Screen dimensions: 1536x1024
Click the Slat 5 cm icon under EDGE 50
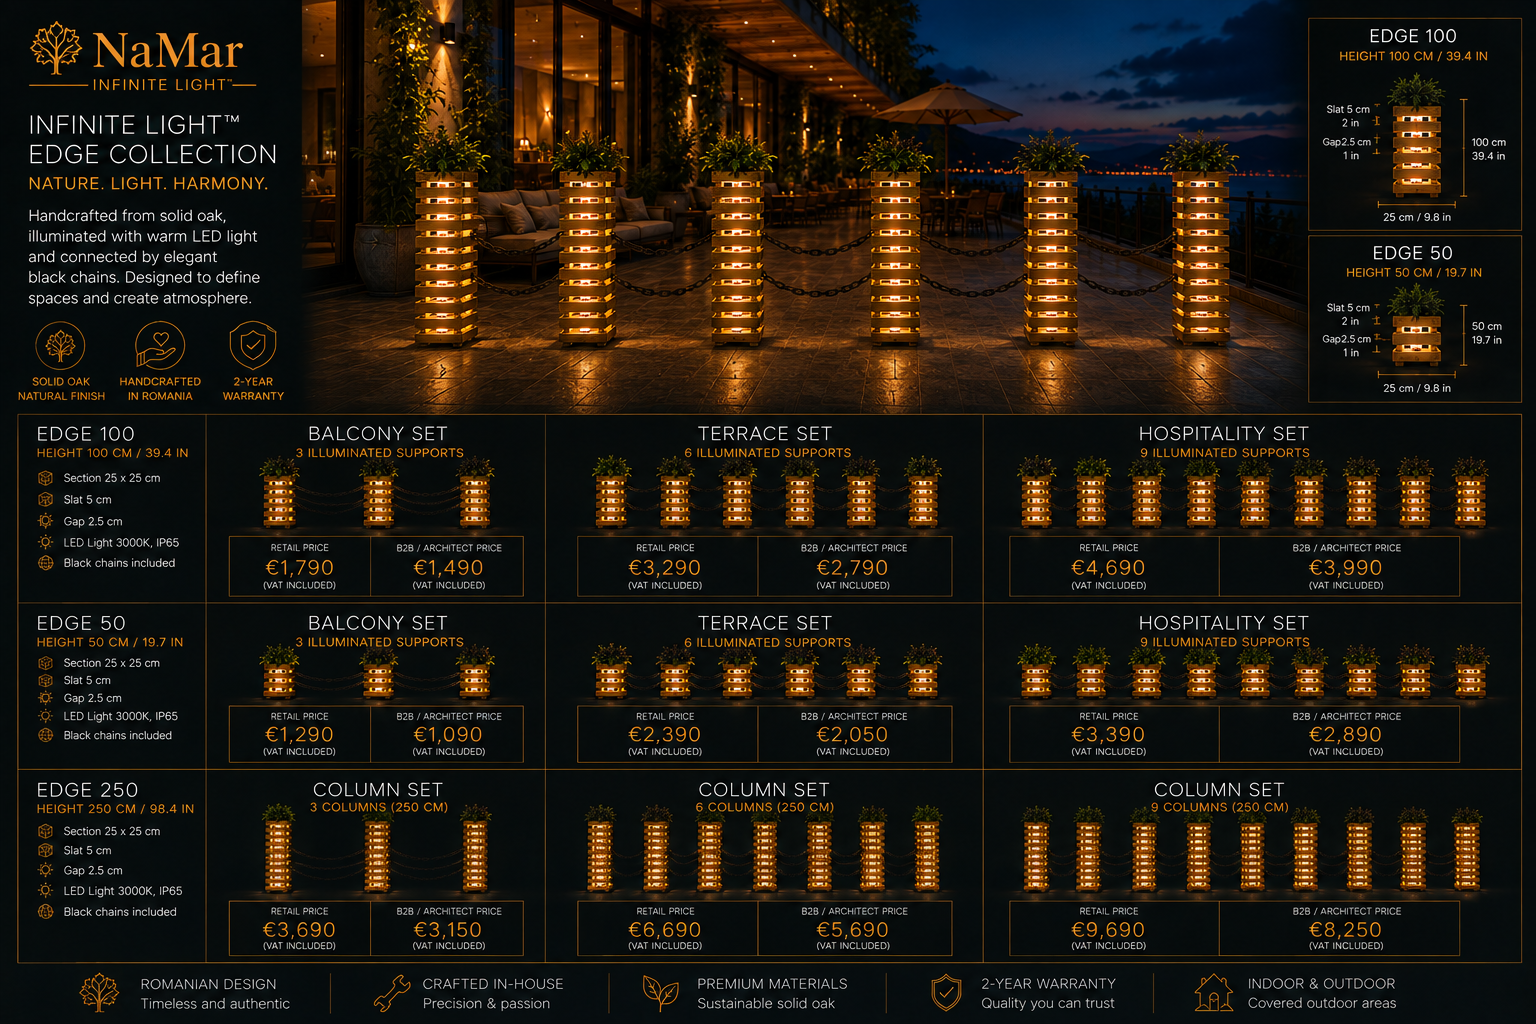tap(45, 680)
